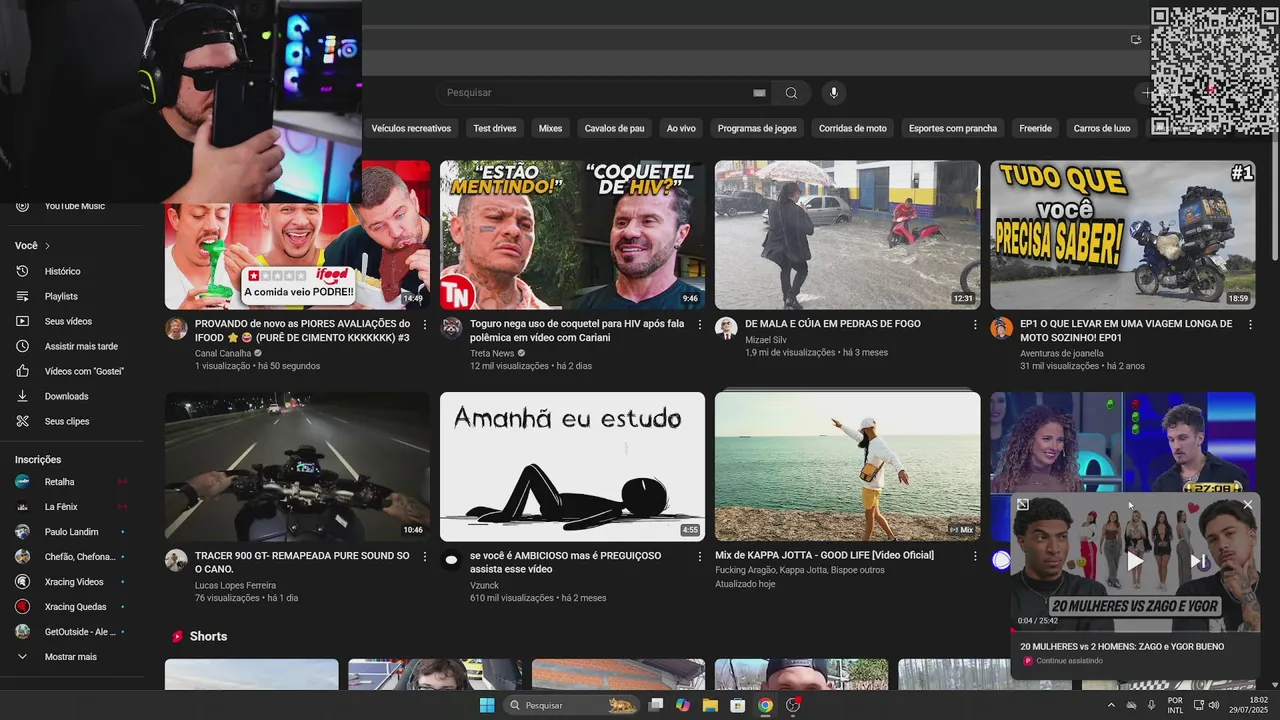
Task: Open the Xracing Quedas subscription
Action: (72, 607)
